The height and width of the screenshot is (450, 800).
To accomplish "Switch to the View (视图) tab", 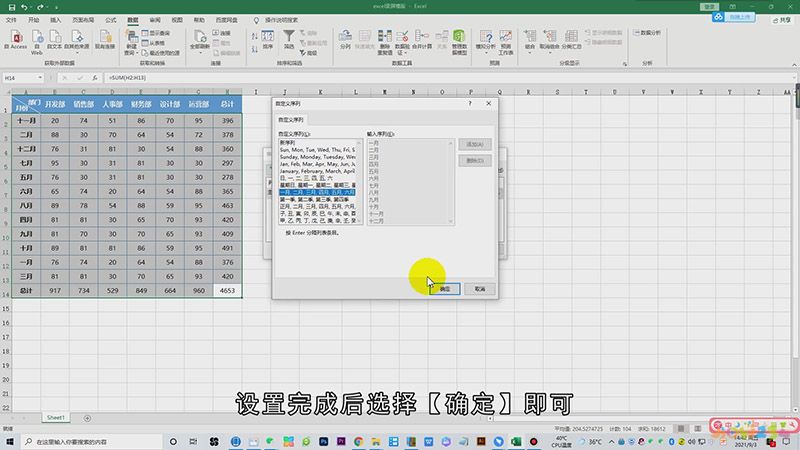I will (177, 20).
